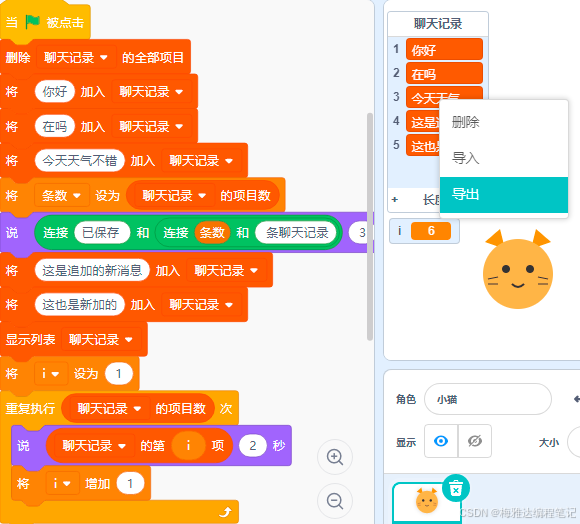Click the cat sprite on stage
Viewport: 580px width, 524px height.
point(517,269)
